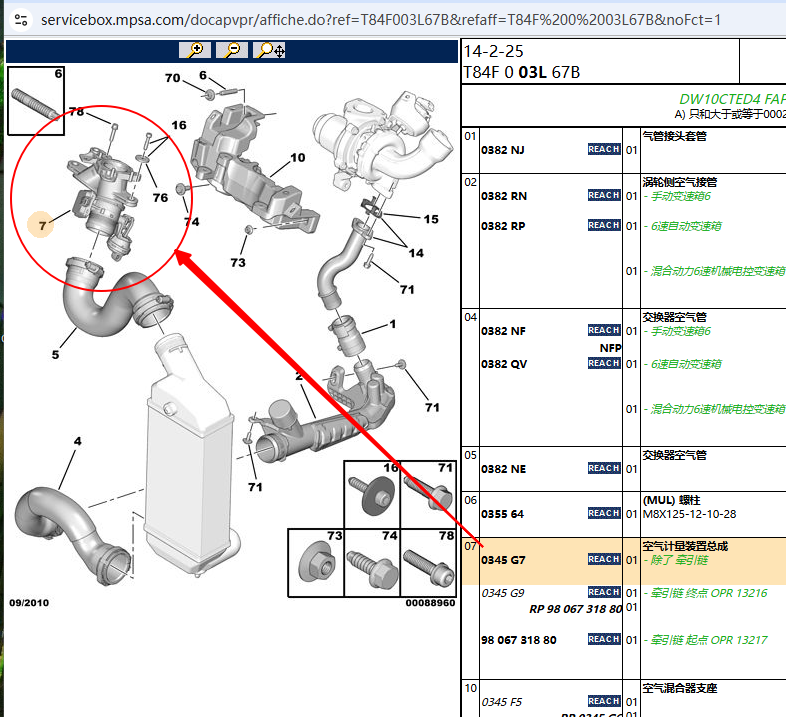The height and width of the screenshot is (717, 786).
Task: Click callout number 5 near the hose
Action: (56, 354)
